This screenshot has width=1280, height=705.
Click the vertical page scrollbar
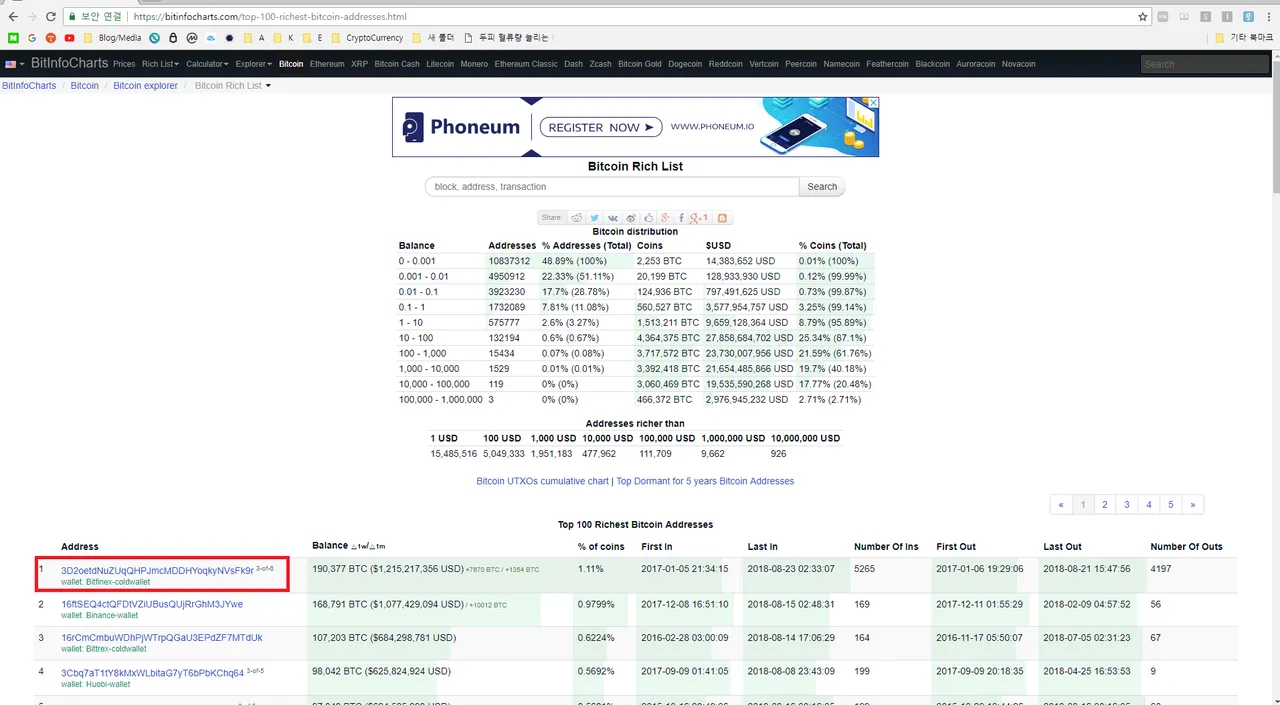(x=1274, y=126)
